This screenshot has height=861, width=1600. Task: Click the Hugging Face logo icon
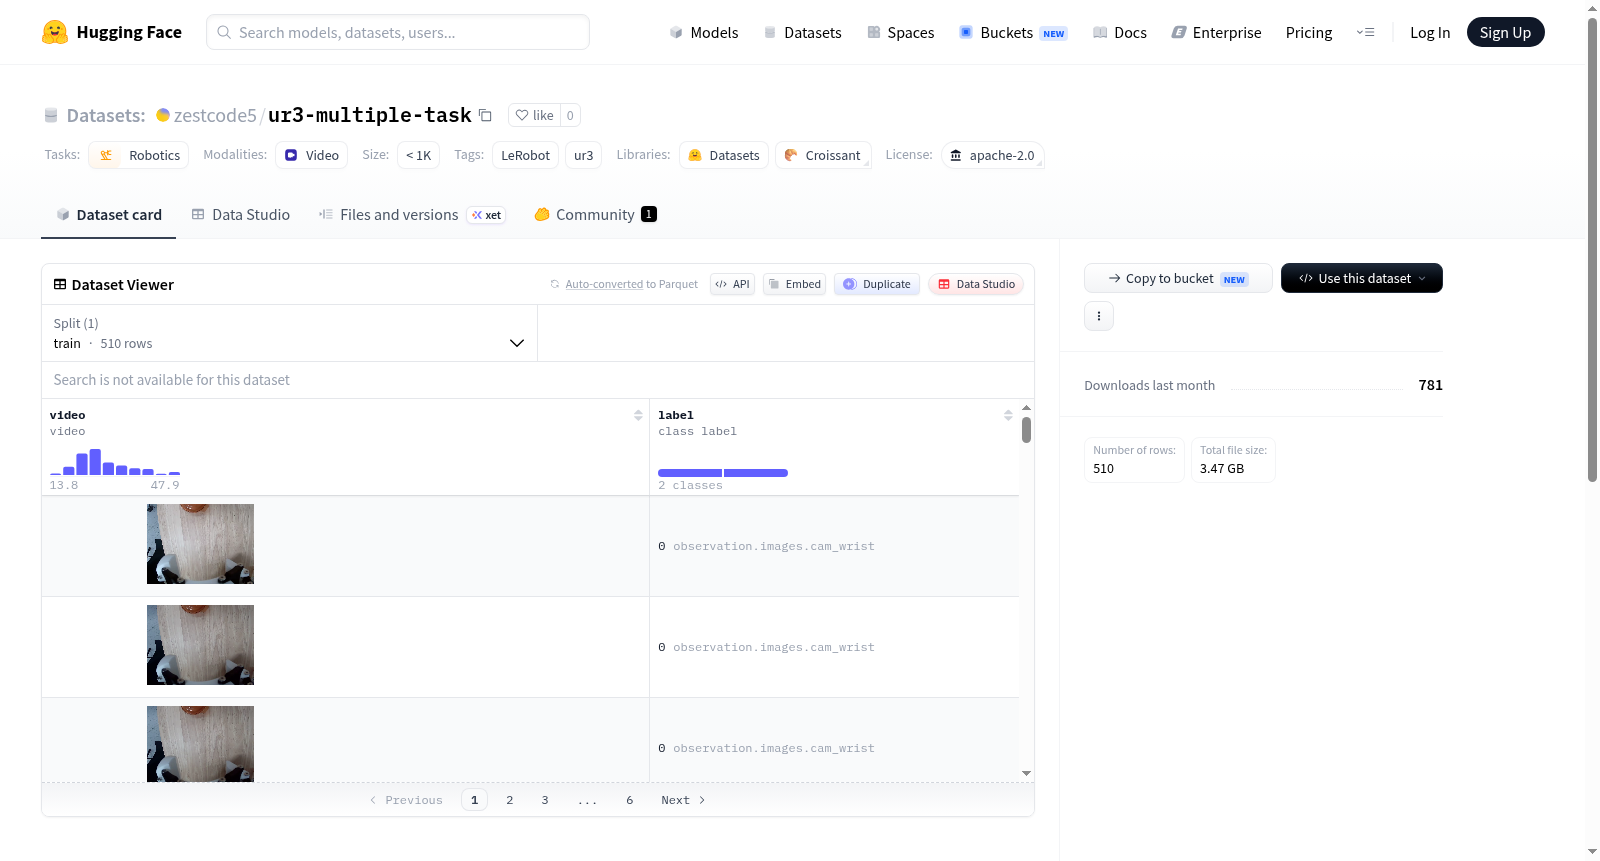pos(55,32)
